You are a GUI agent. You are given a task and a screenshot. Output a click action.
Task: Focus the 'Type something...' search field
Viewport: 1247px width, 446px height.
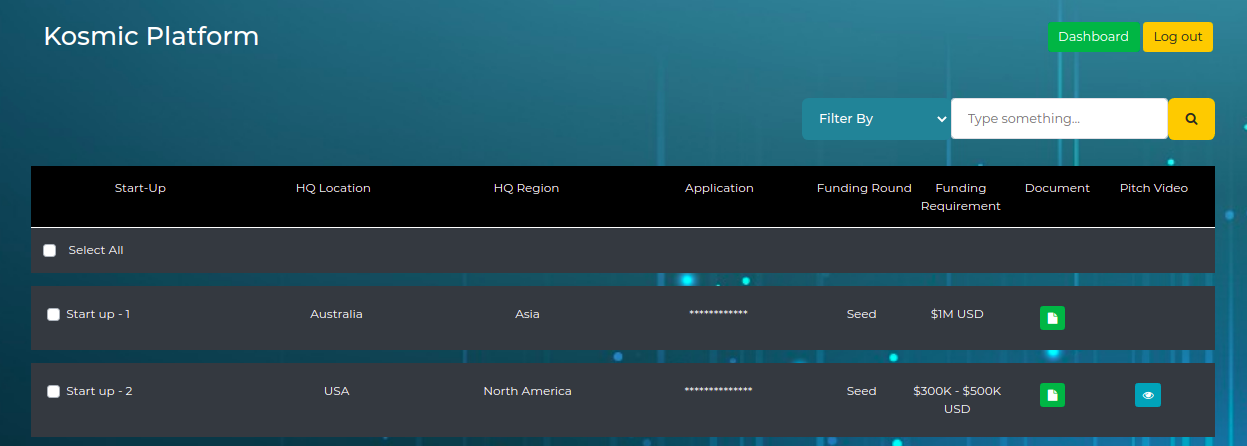pos(1059,118)
